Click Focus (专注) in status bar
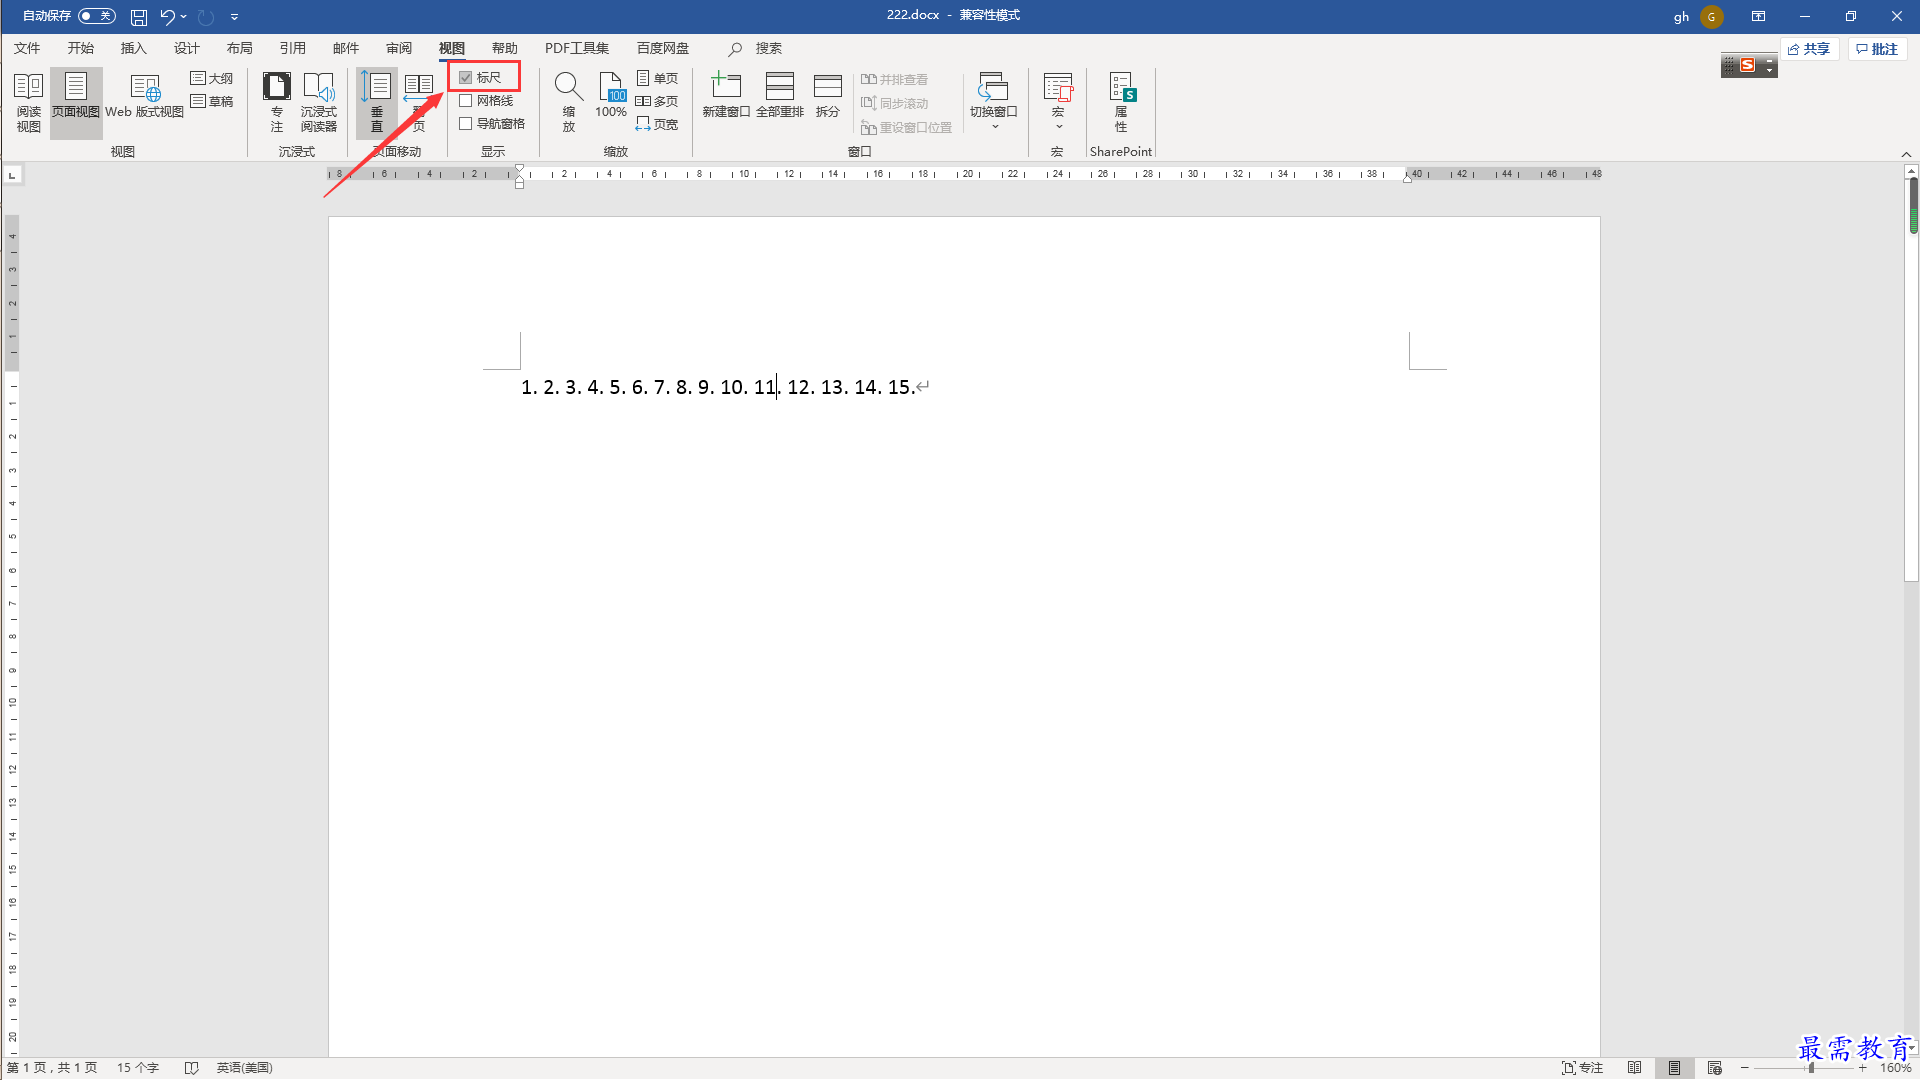This screenshot has height=1080, width=1920. tap(1582, 1068)
